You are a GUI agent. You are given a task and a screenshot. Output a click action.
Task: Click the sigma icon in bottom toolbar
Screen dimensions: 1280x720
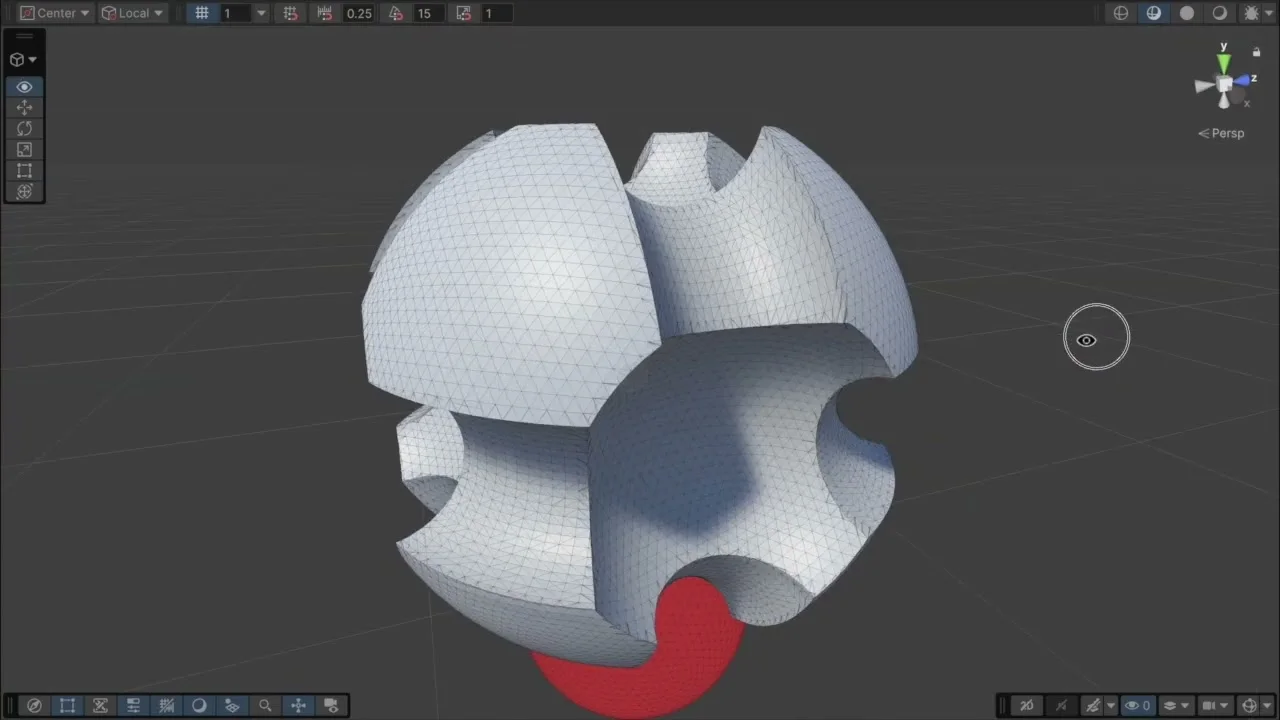[100, 706]
